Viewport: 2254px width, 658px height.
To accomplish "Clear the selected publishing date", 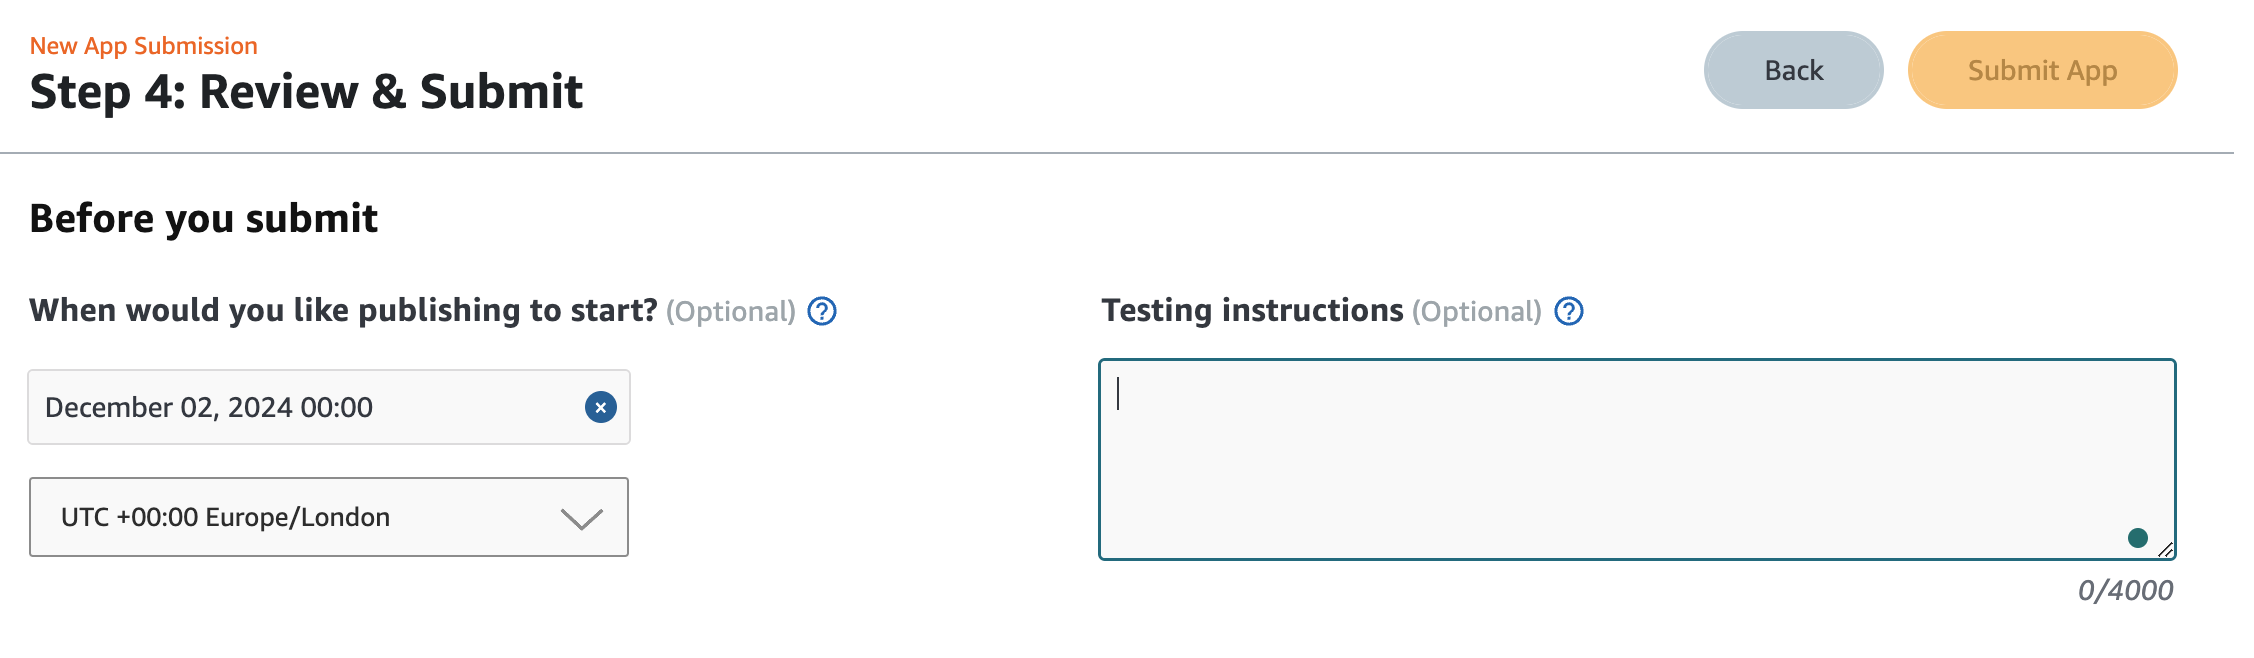I will (599, 406).
